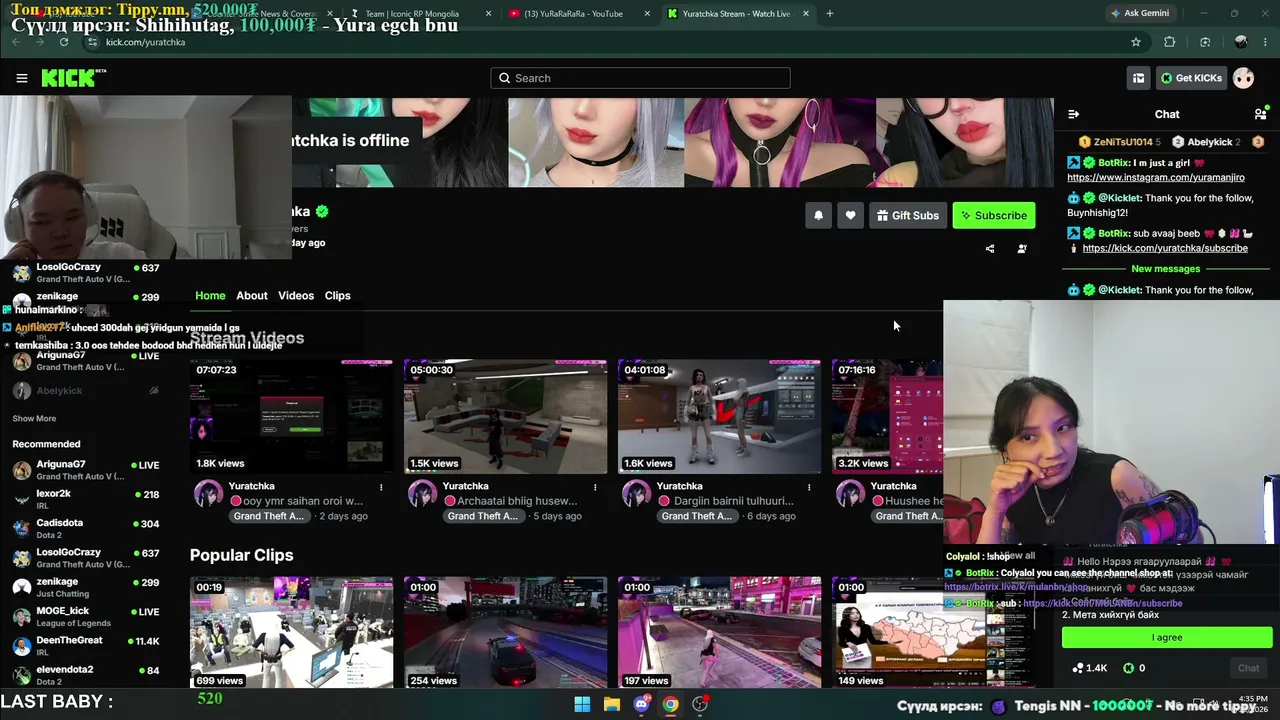
Task: Switch to the Videos channel tab
Action: click(x=296, y=296)
